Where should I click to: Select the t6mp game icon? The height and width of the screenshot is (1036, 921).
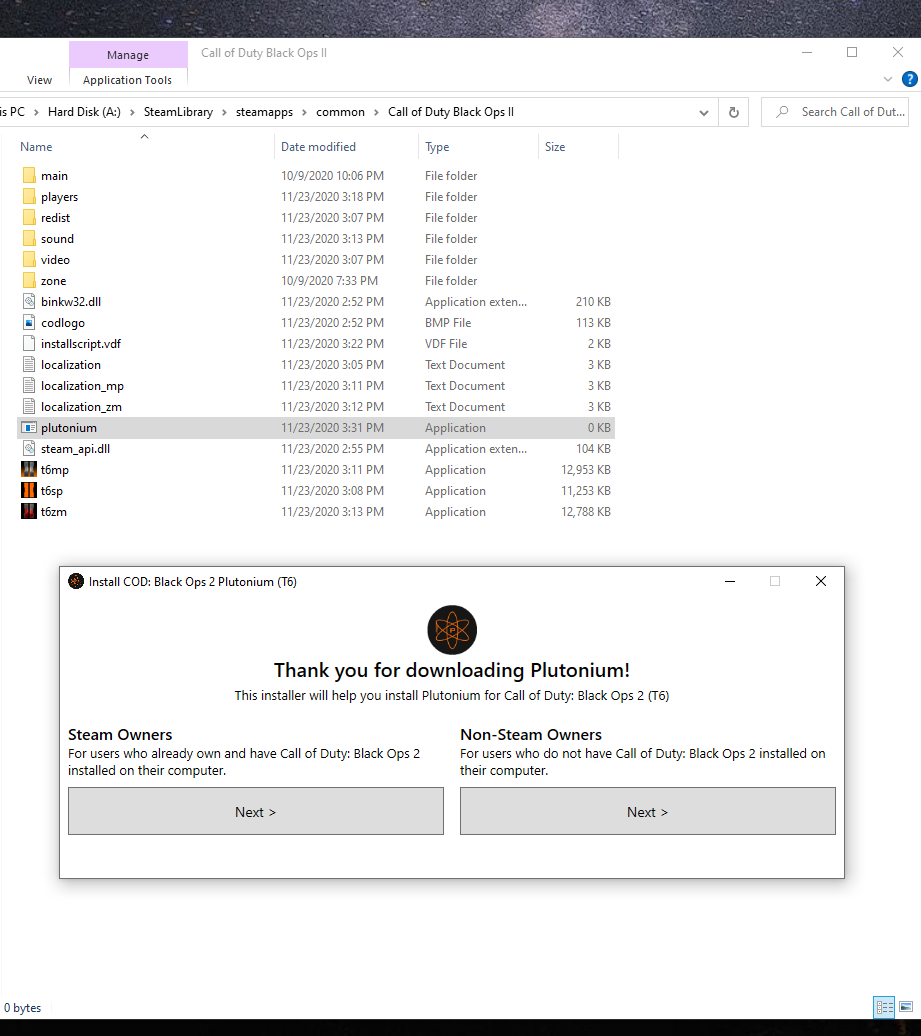click(x=29, y=470)
